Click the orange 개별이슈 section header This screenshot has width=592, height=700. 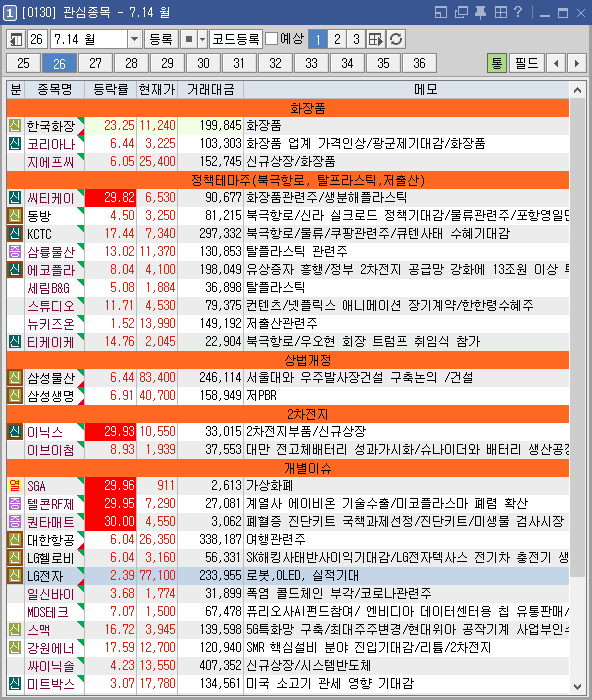pos(288,468)
